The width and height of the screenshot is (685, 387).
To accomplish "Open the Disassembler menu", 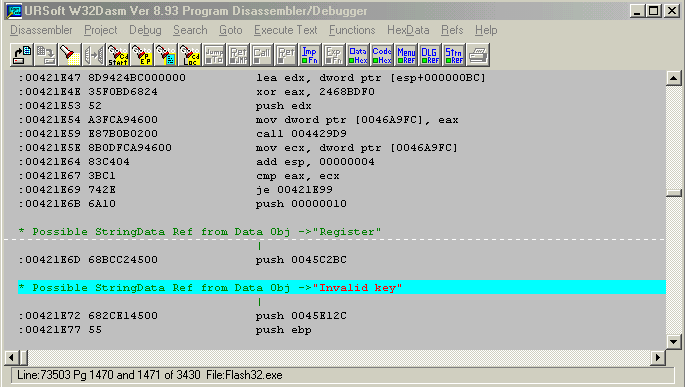I will point(41,30).
